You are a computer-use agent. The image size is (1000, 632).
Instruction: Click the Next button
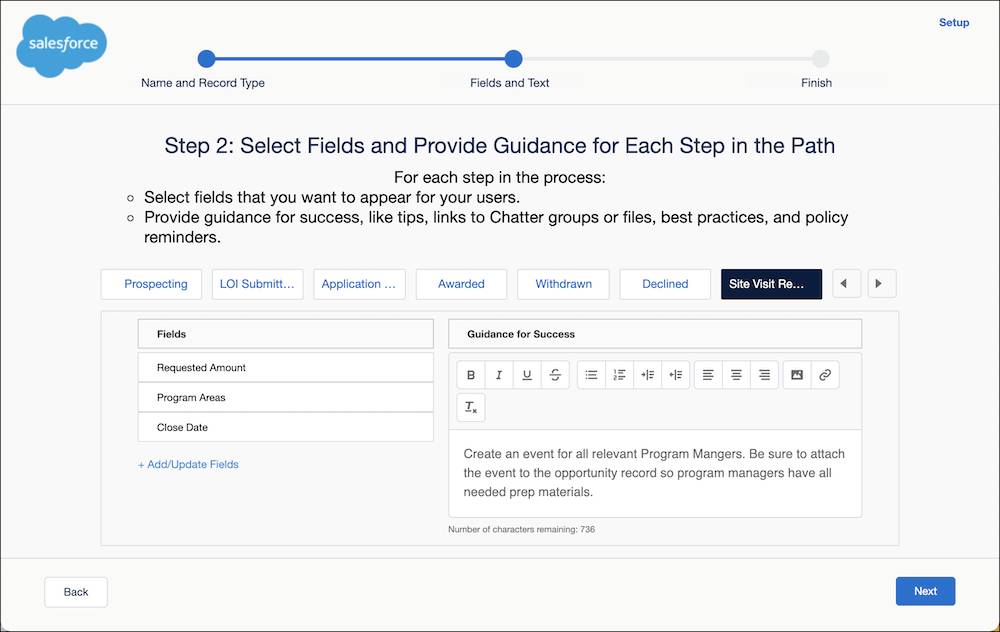(924, 591)
